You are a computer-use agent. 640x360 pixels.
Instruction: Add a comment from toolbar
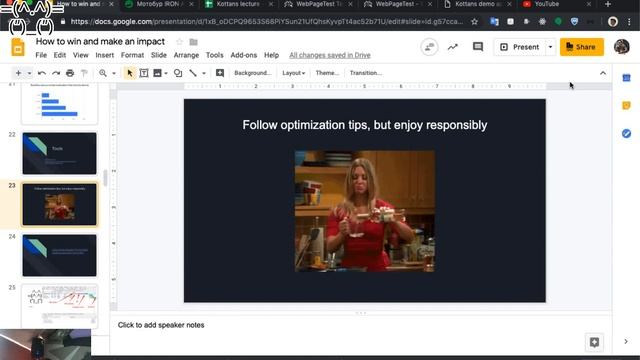click(220, 73)
